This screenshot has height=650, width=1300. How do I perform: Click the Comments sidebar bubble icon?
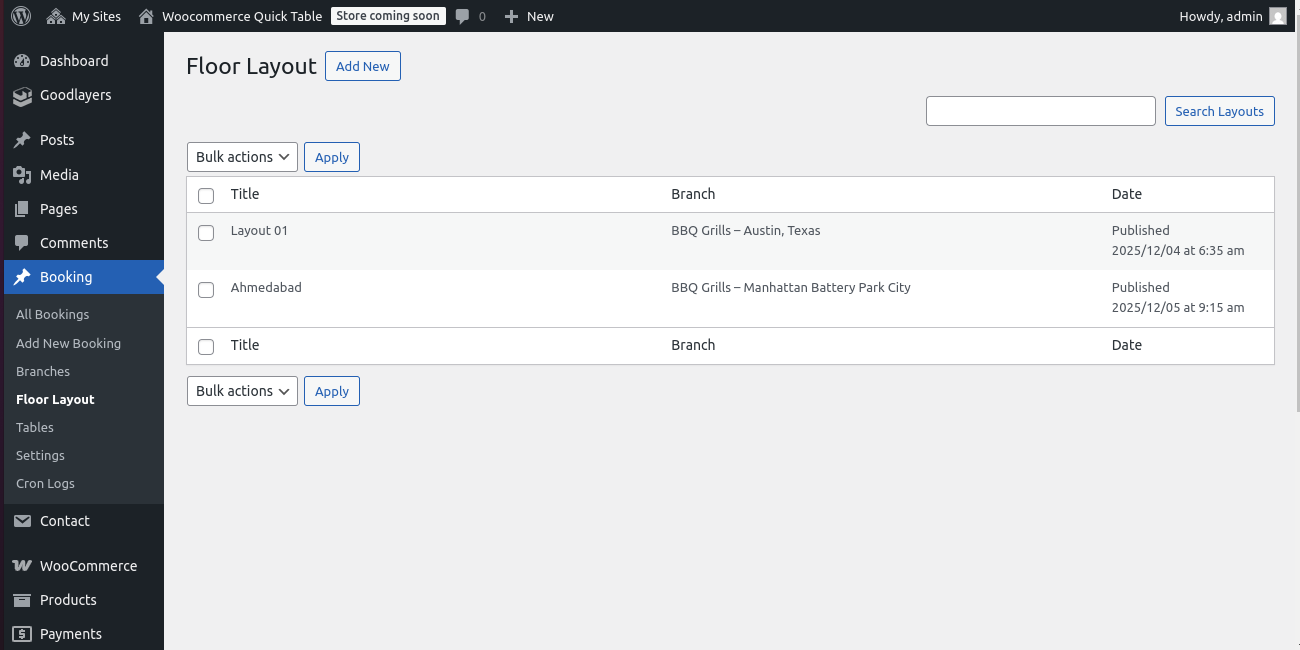(x=22, y=243)
